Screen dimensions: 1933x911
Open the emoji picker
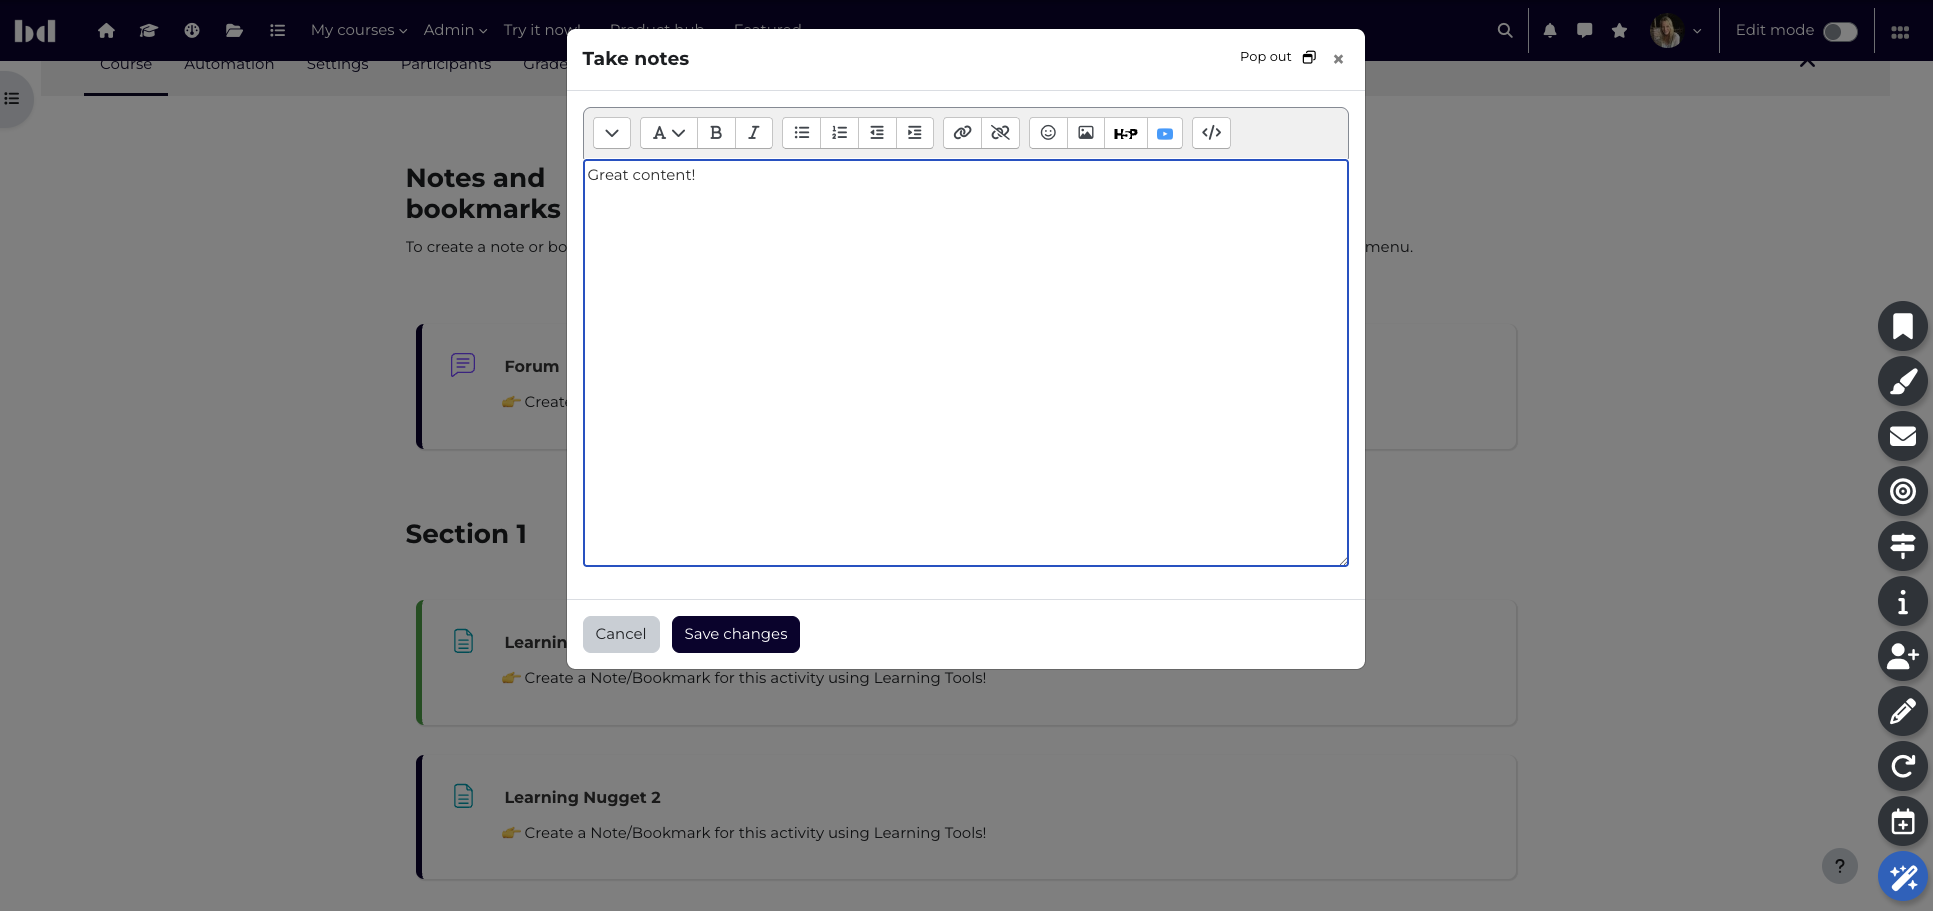(1048, 133)
